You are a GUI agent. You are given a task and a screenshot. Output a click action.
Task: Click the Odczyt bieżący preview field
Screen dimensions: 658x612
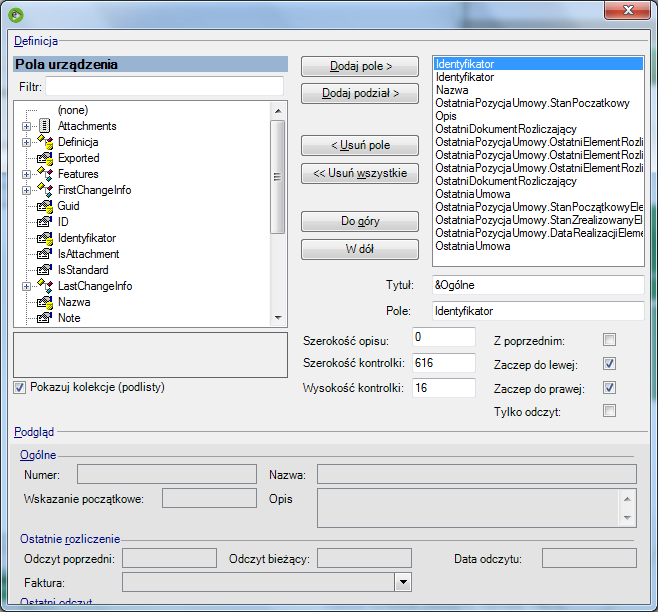click(x=364, y=558)
